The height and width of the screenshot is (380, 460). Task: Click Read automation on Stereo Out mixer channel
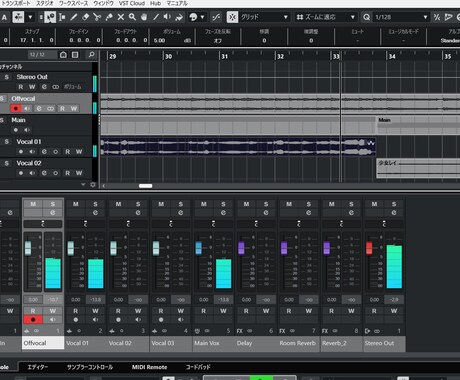click(374, 311)
